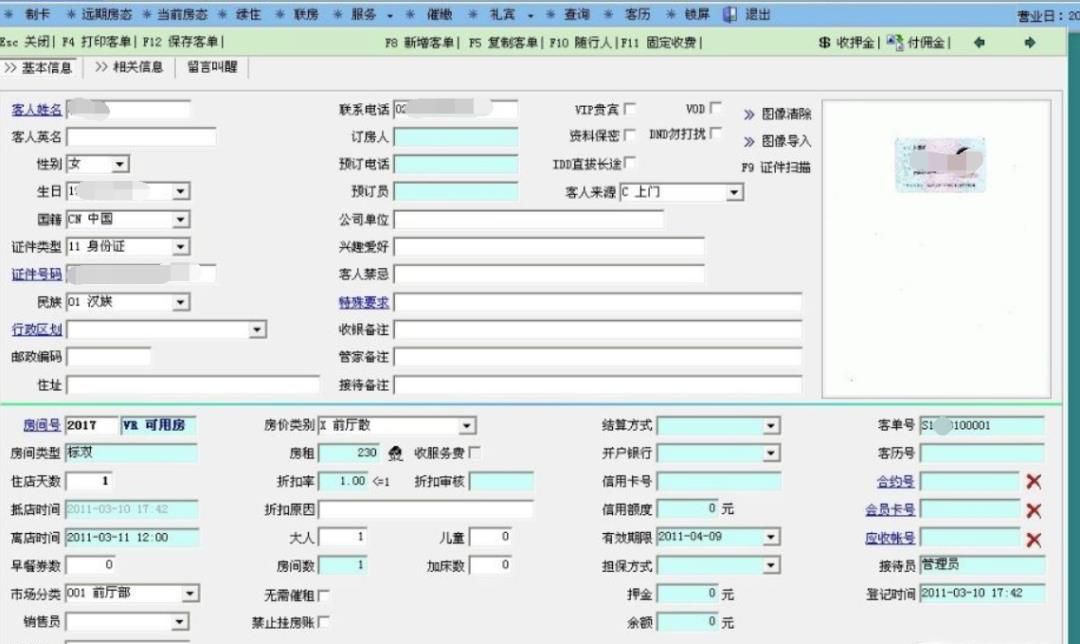Open the 房价类别 dropdown
This screenshot has height=644, width=1080.
tap(465, 424)
